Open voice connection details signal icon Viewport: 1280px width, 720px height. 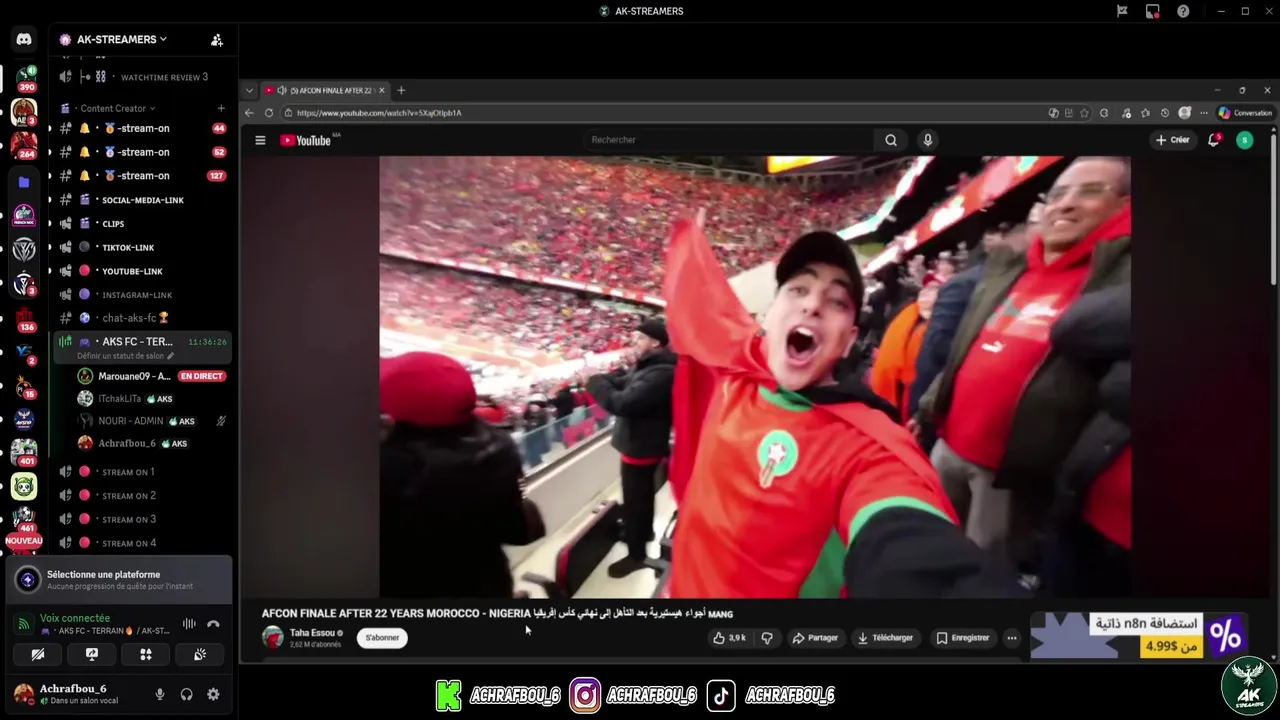pos(24,624)
